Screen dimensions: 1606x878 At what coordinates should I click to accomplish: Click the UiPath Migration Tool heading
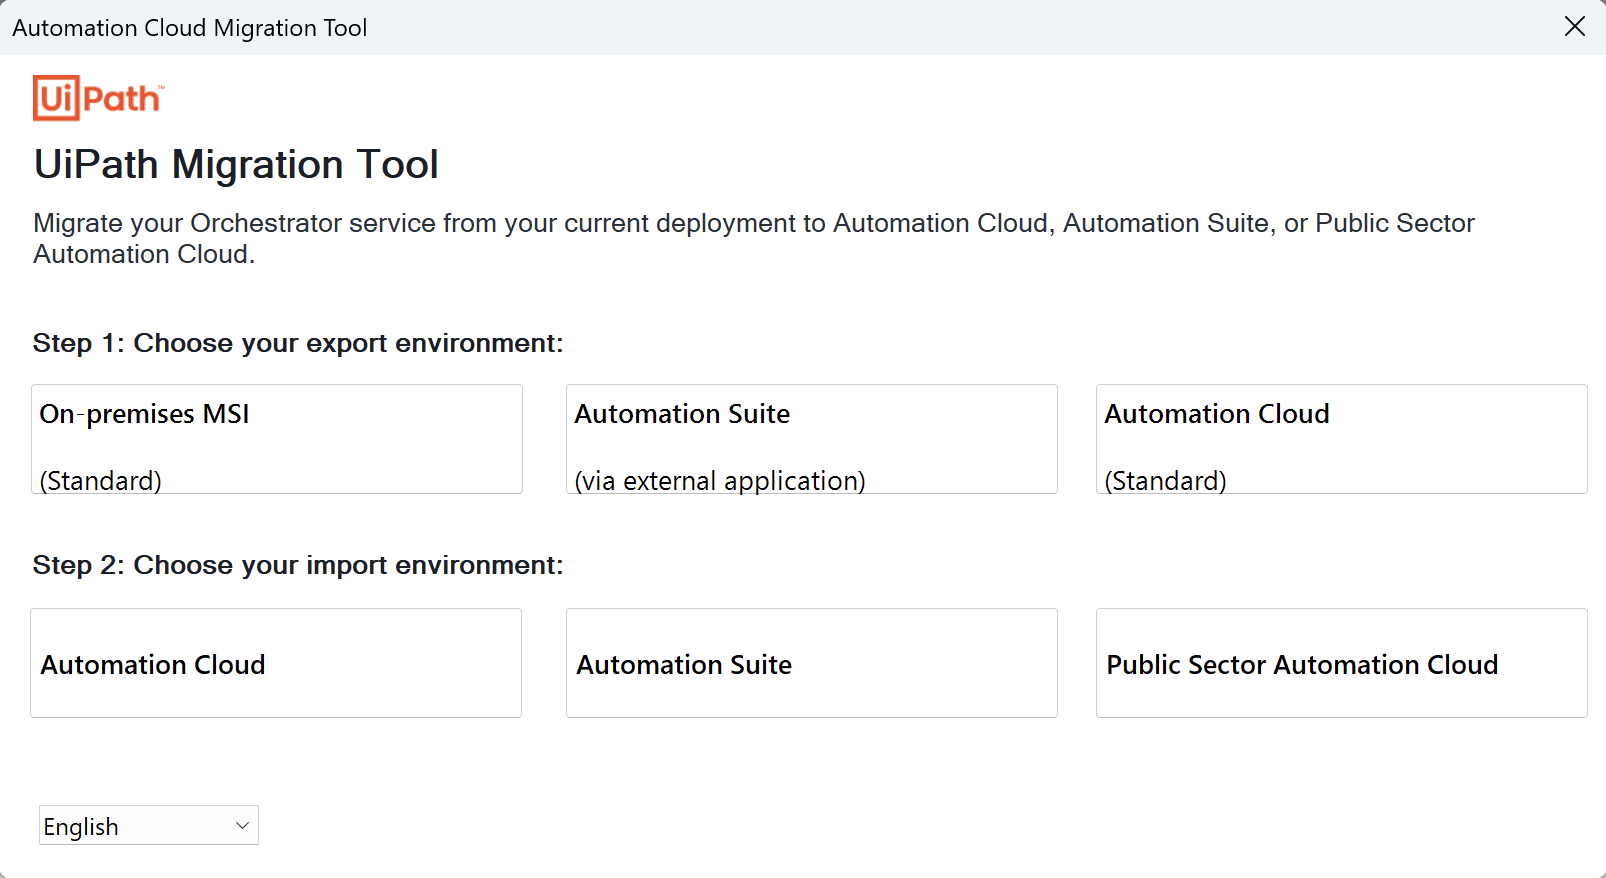click(236, 164)
